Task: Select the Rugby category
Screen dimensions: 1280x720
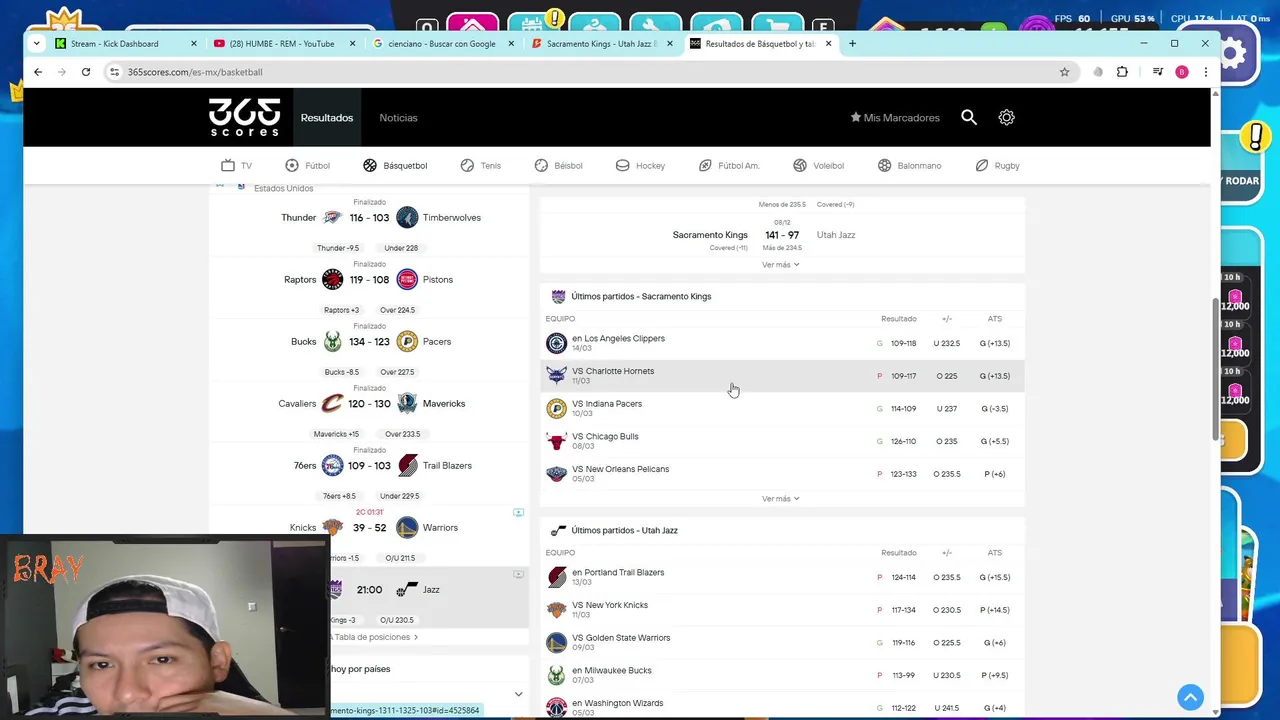Action: tap(998, 165)
